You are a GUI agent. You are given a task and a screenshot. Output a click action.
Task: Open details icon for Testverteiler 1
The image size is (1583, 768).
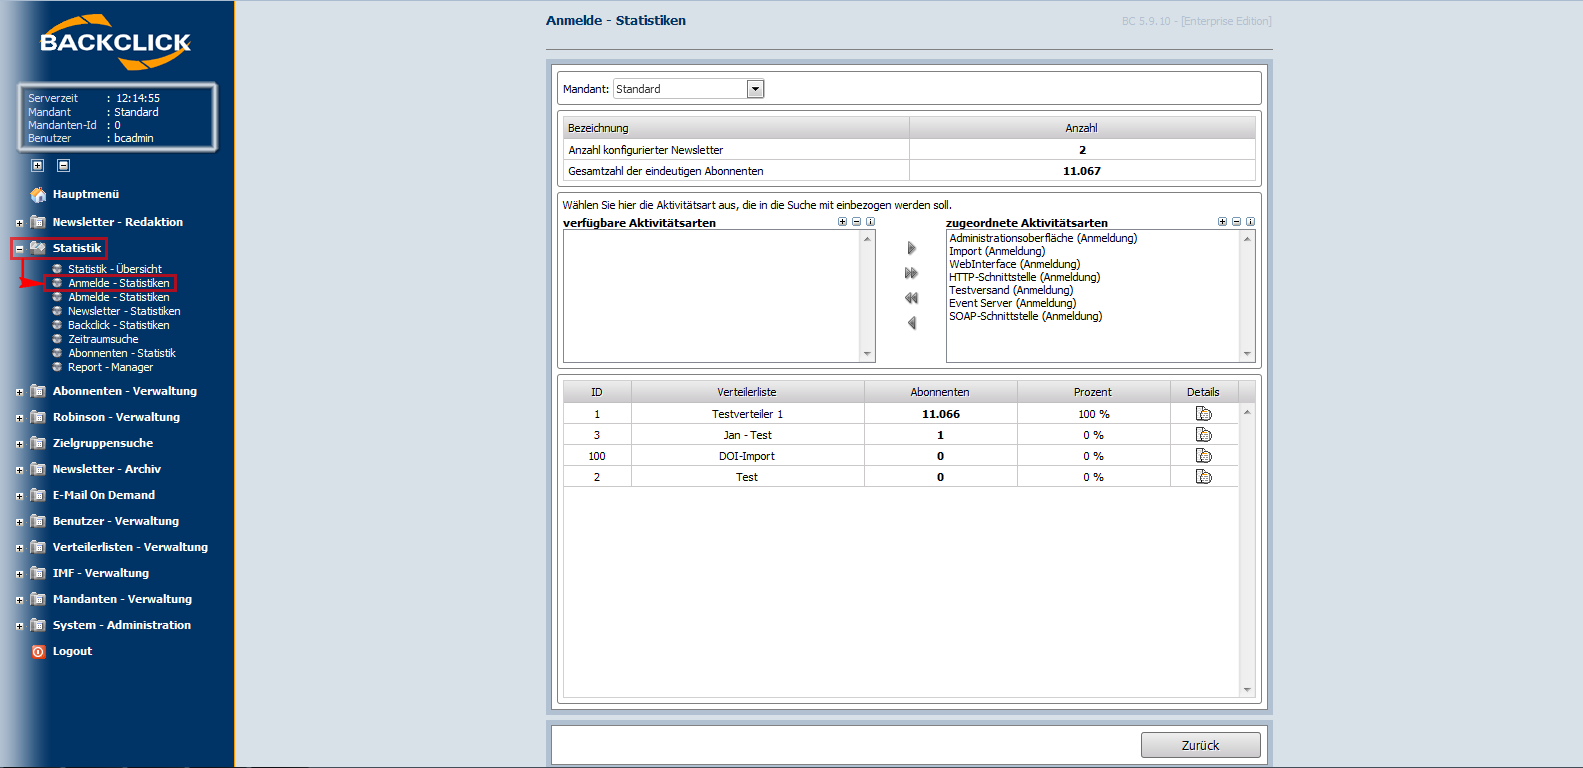(x=1203, y=414)
